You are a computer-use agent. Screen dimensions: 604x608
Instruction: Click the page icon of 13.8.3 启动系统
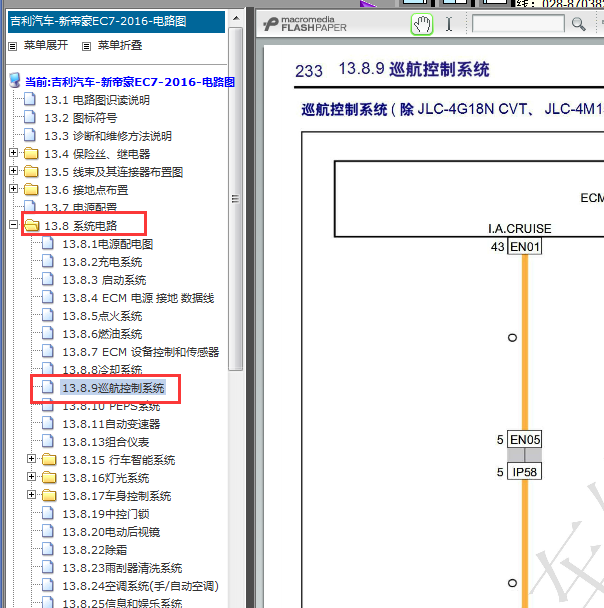48,279
